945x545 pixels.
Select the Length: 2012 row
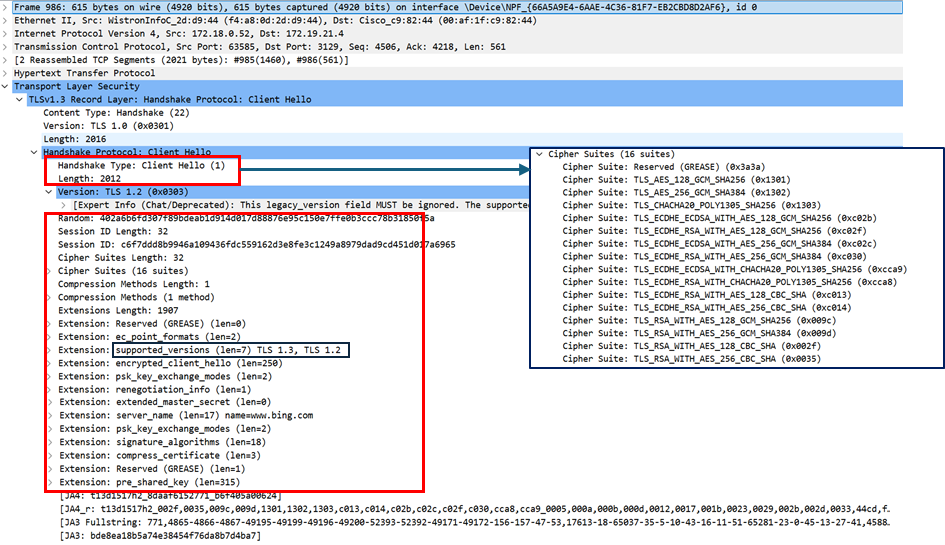[x=89, y=178]
